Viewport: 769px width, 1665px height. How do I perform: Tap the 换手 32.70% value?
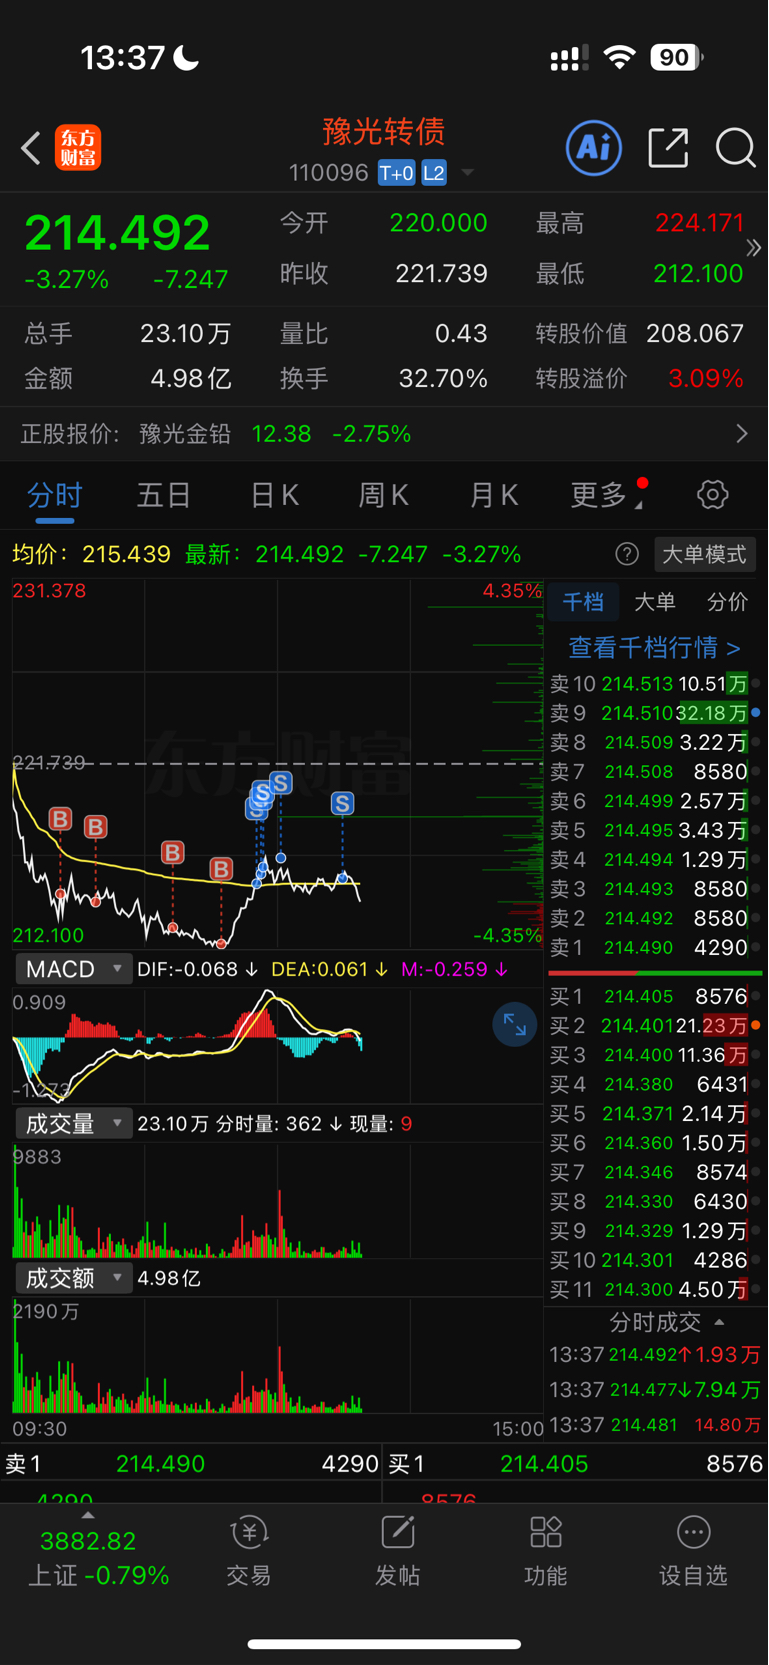(443, 379)
